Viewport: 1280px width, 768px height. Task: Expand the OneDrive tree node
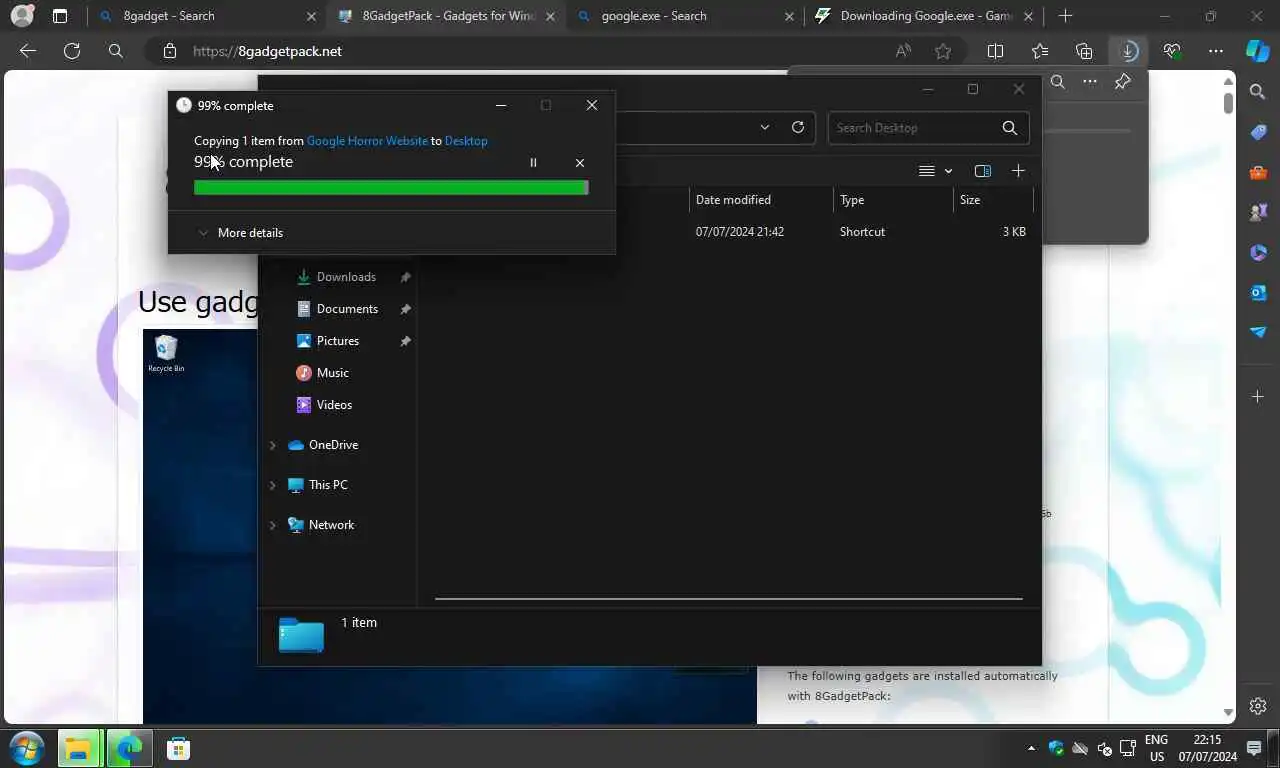click(x=272, y=445)
